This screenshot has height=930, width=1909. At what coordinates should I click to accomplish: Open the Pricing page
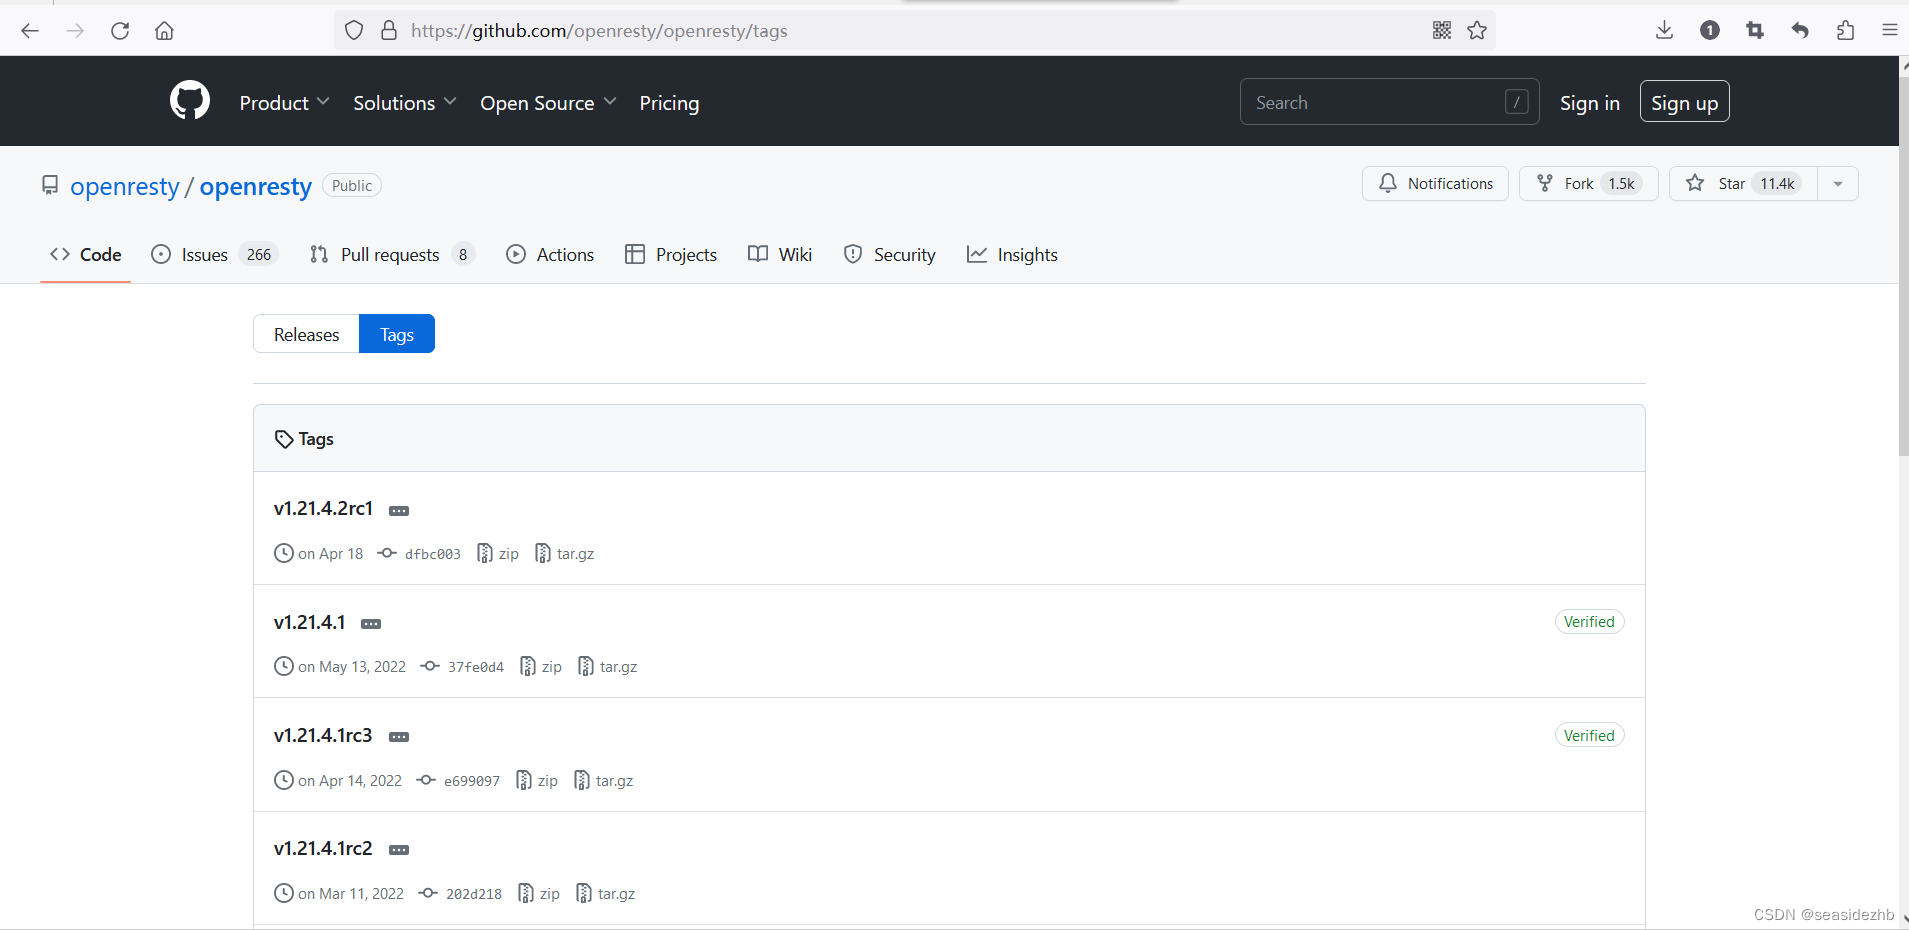click(x=669, y=103)
